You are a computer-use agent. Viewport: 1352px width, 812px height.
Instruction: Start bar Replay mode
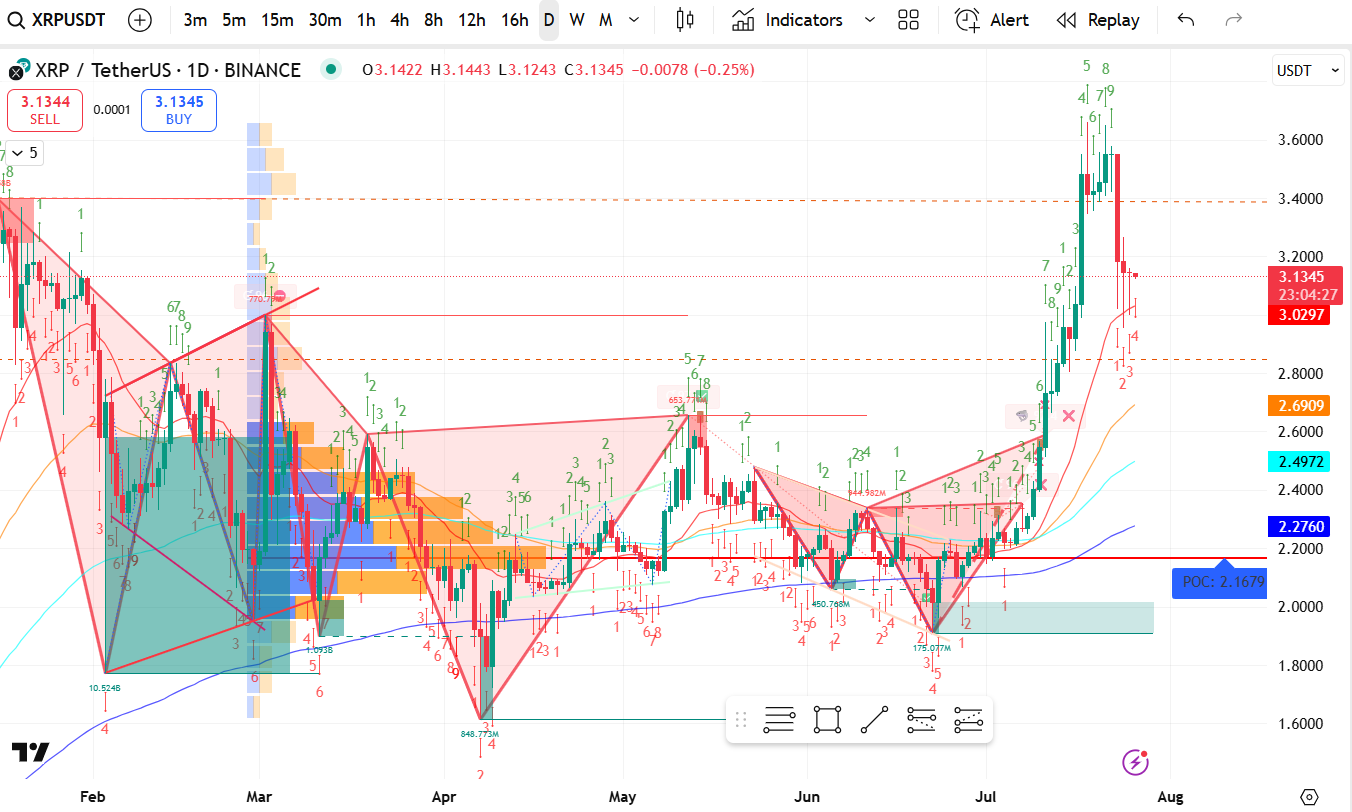coord(1098,20)
